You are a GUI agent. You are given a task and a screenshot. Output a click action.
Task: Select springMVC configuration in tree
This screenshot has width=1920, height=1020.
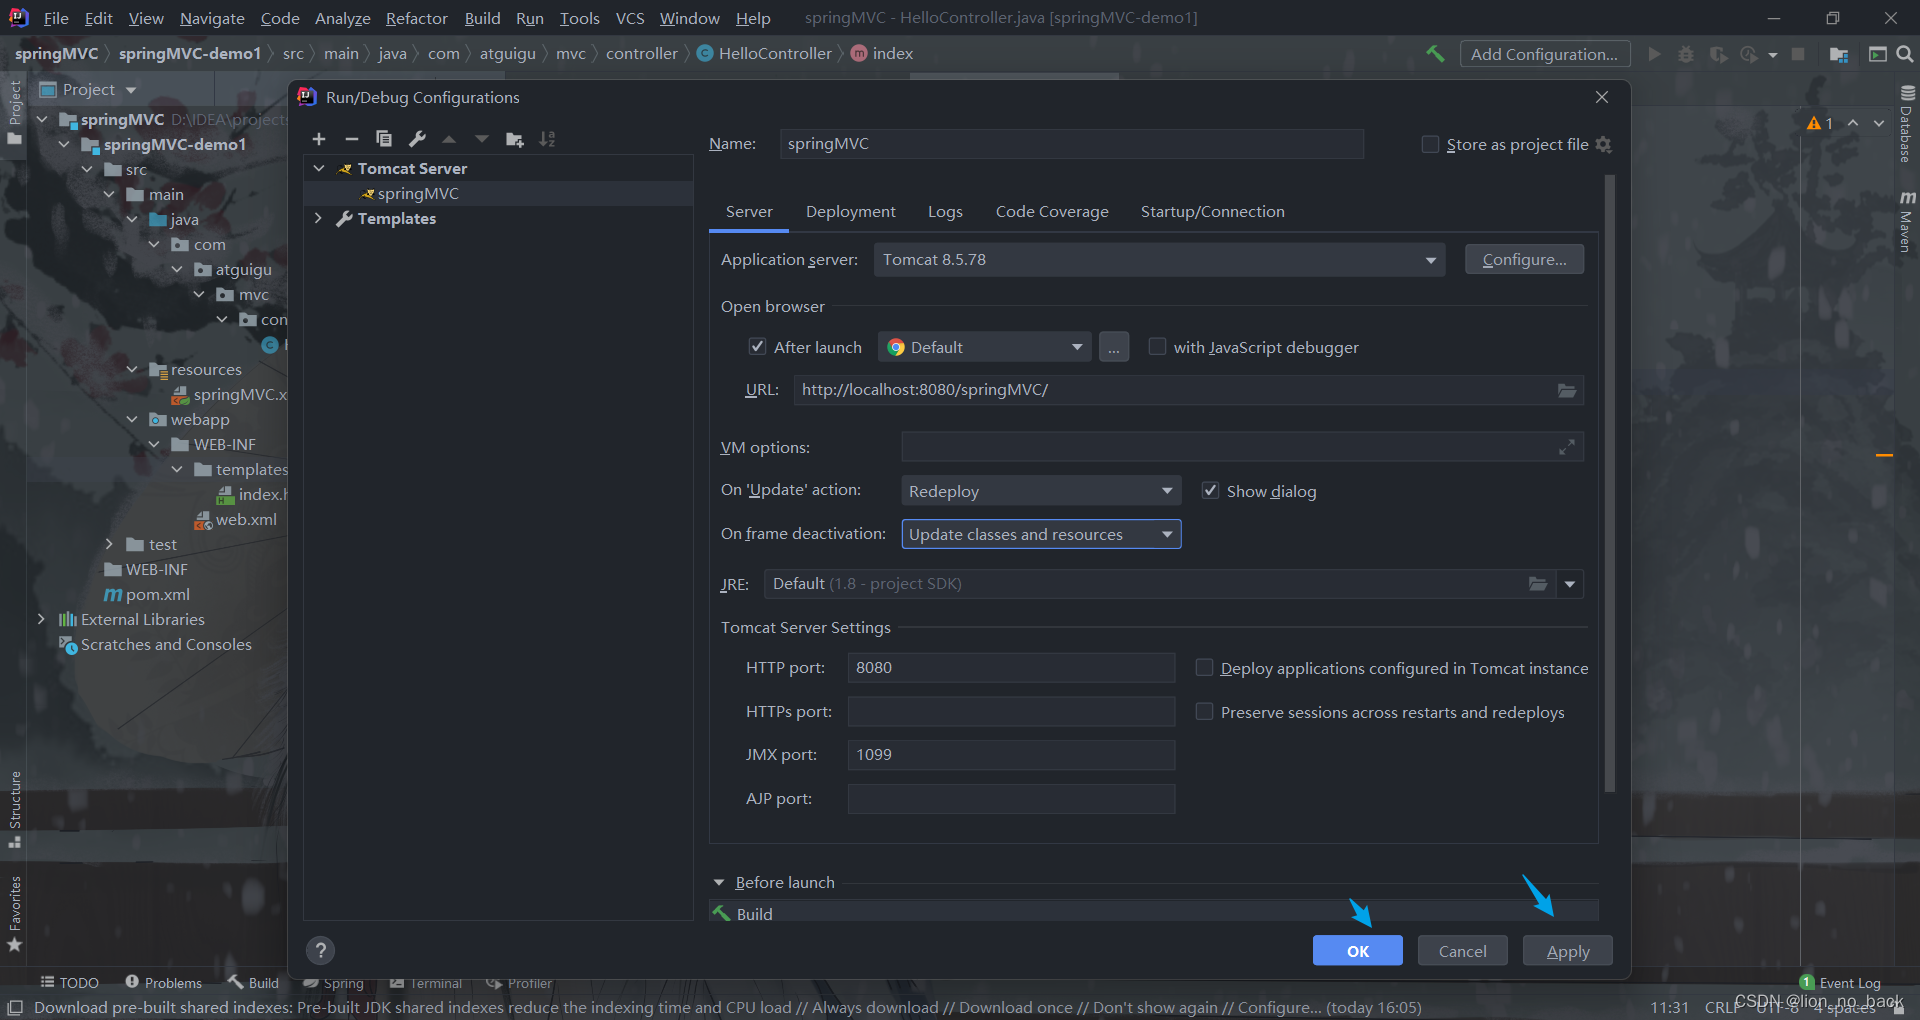[x=498, y=193]
